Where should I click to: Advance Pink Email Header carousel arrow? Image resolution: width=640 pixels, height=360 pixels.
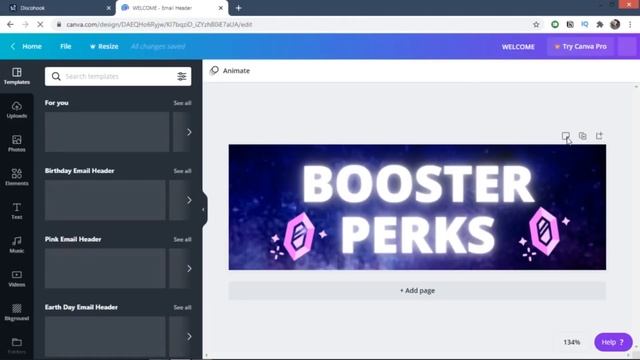tap(189, 269)
